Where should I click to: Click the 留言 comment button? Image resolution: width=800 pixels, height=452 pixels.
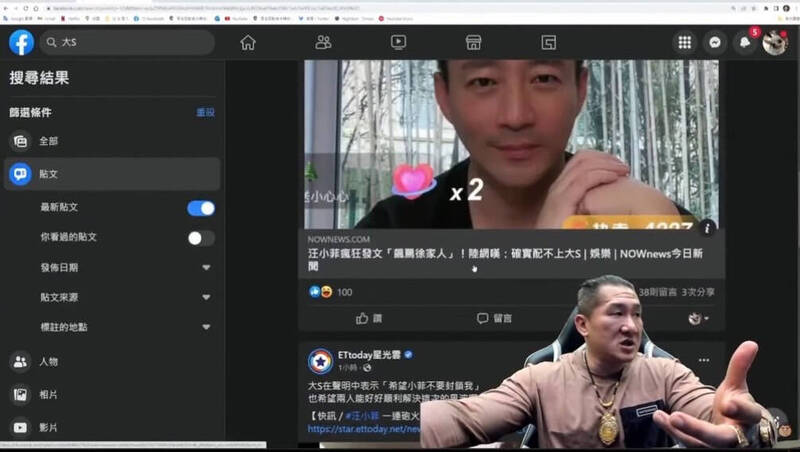494,318
